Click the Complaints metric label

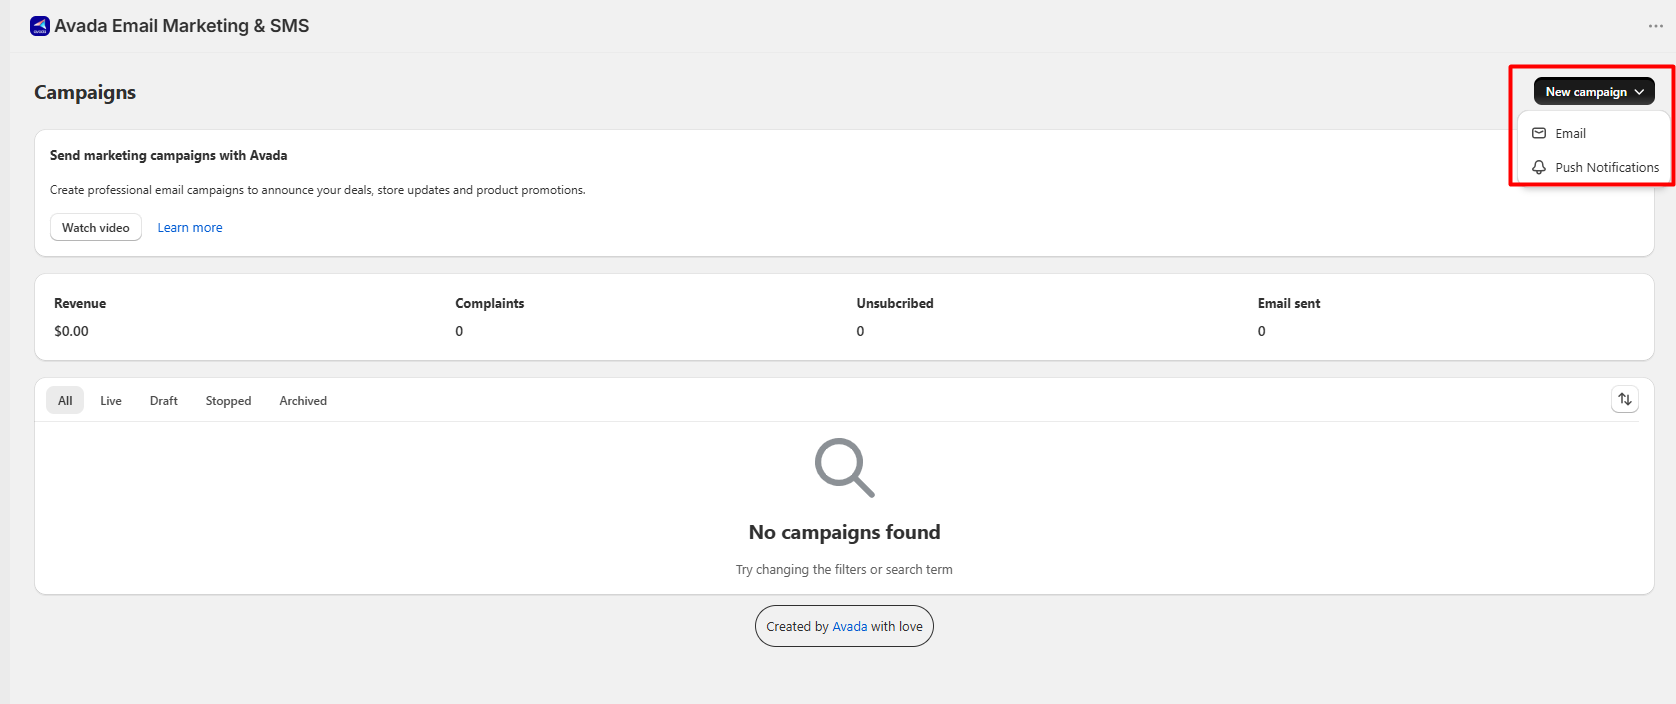coord(490,303)
